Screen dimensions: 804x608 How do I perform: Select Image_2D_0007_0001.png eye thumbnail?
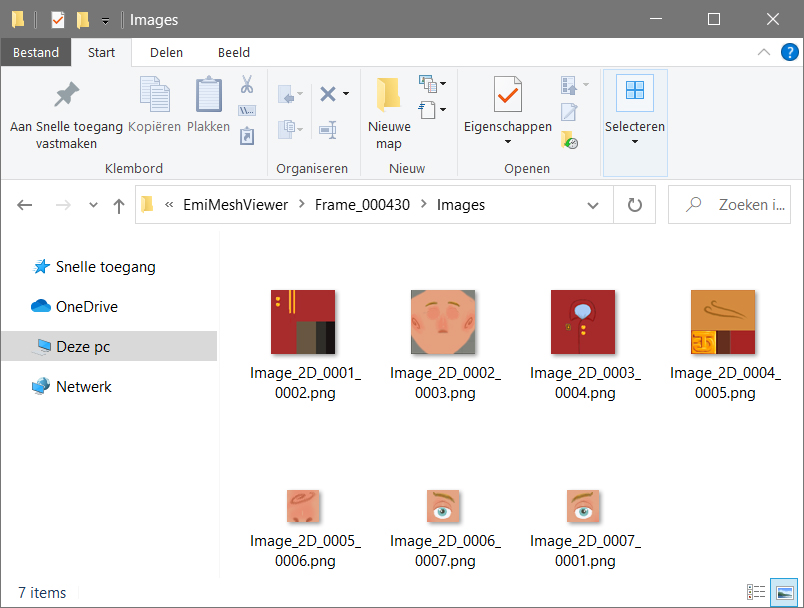tap(583, 506)
